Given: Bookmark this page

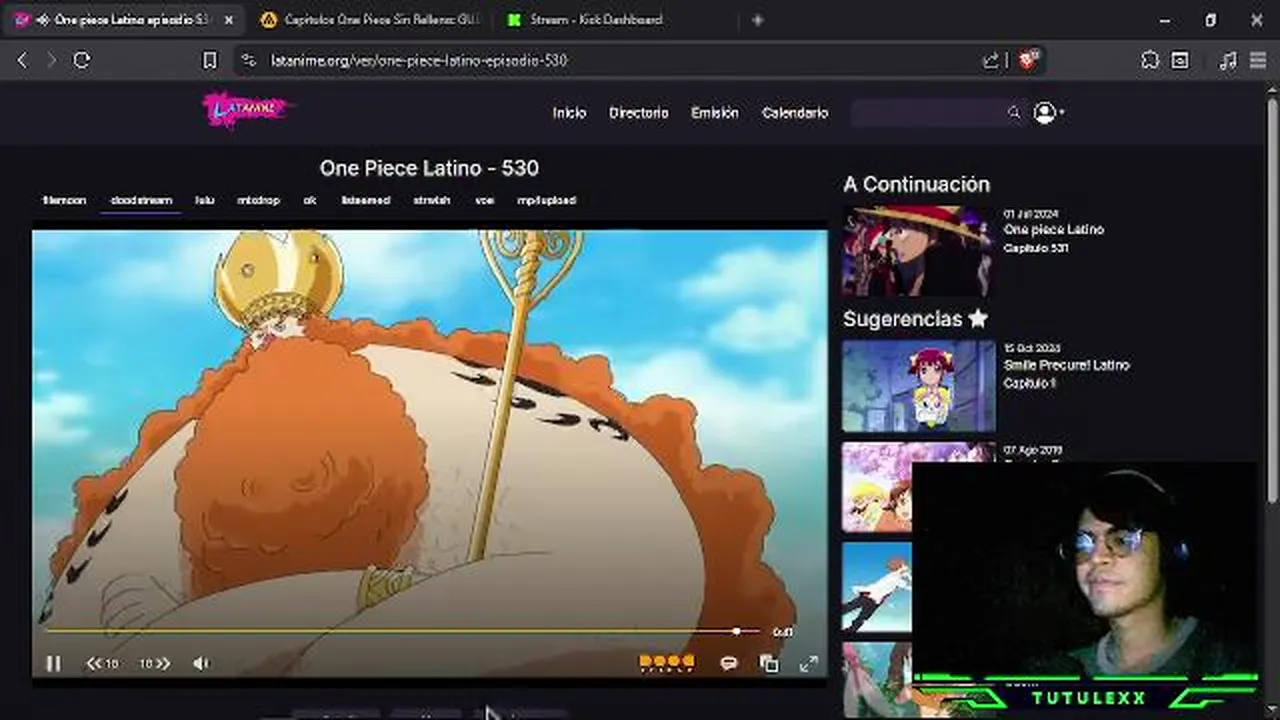Looking at the screenshot, I should [x=209, y=60].
